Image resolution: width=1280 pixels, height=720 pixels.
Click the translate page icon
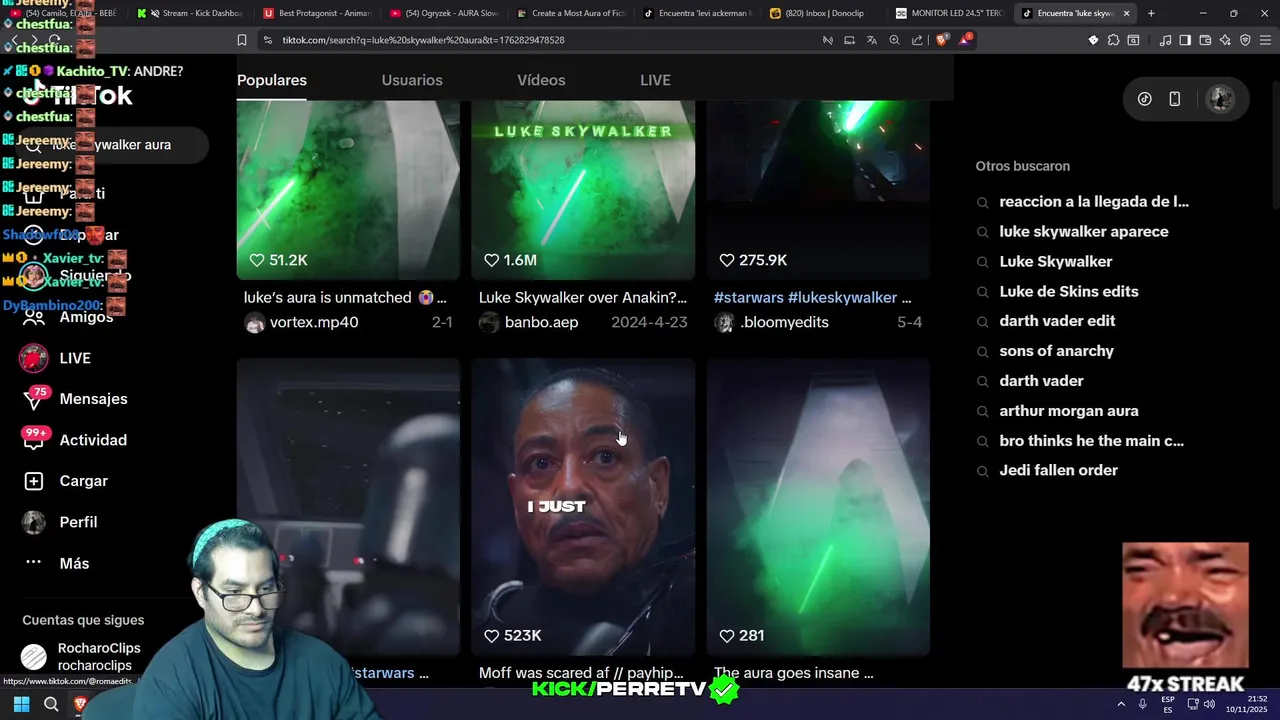coord(872,40)
